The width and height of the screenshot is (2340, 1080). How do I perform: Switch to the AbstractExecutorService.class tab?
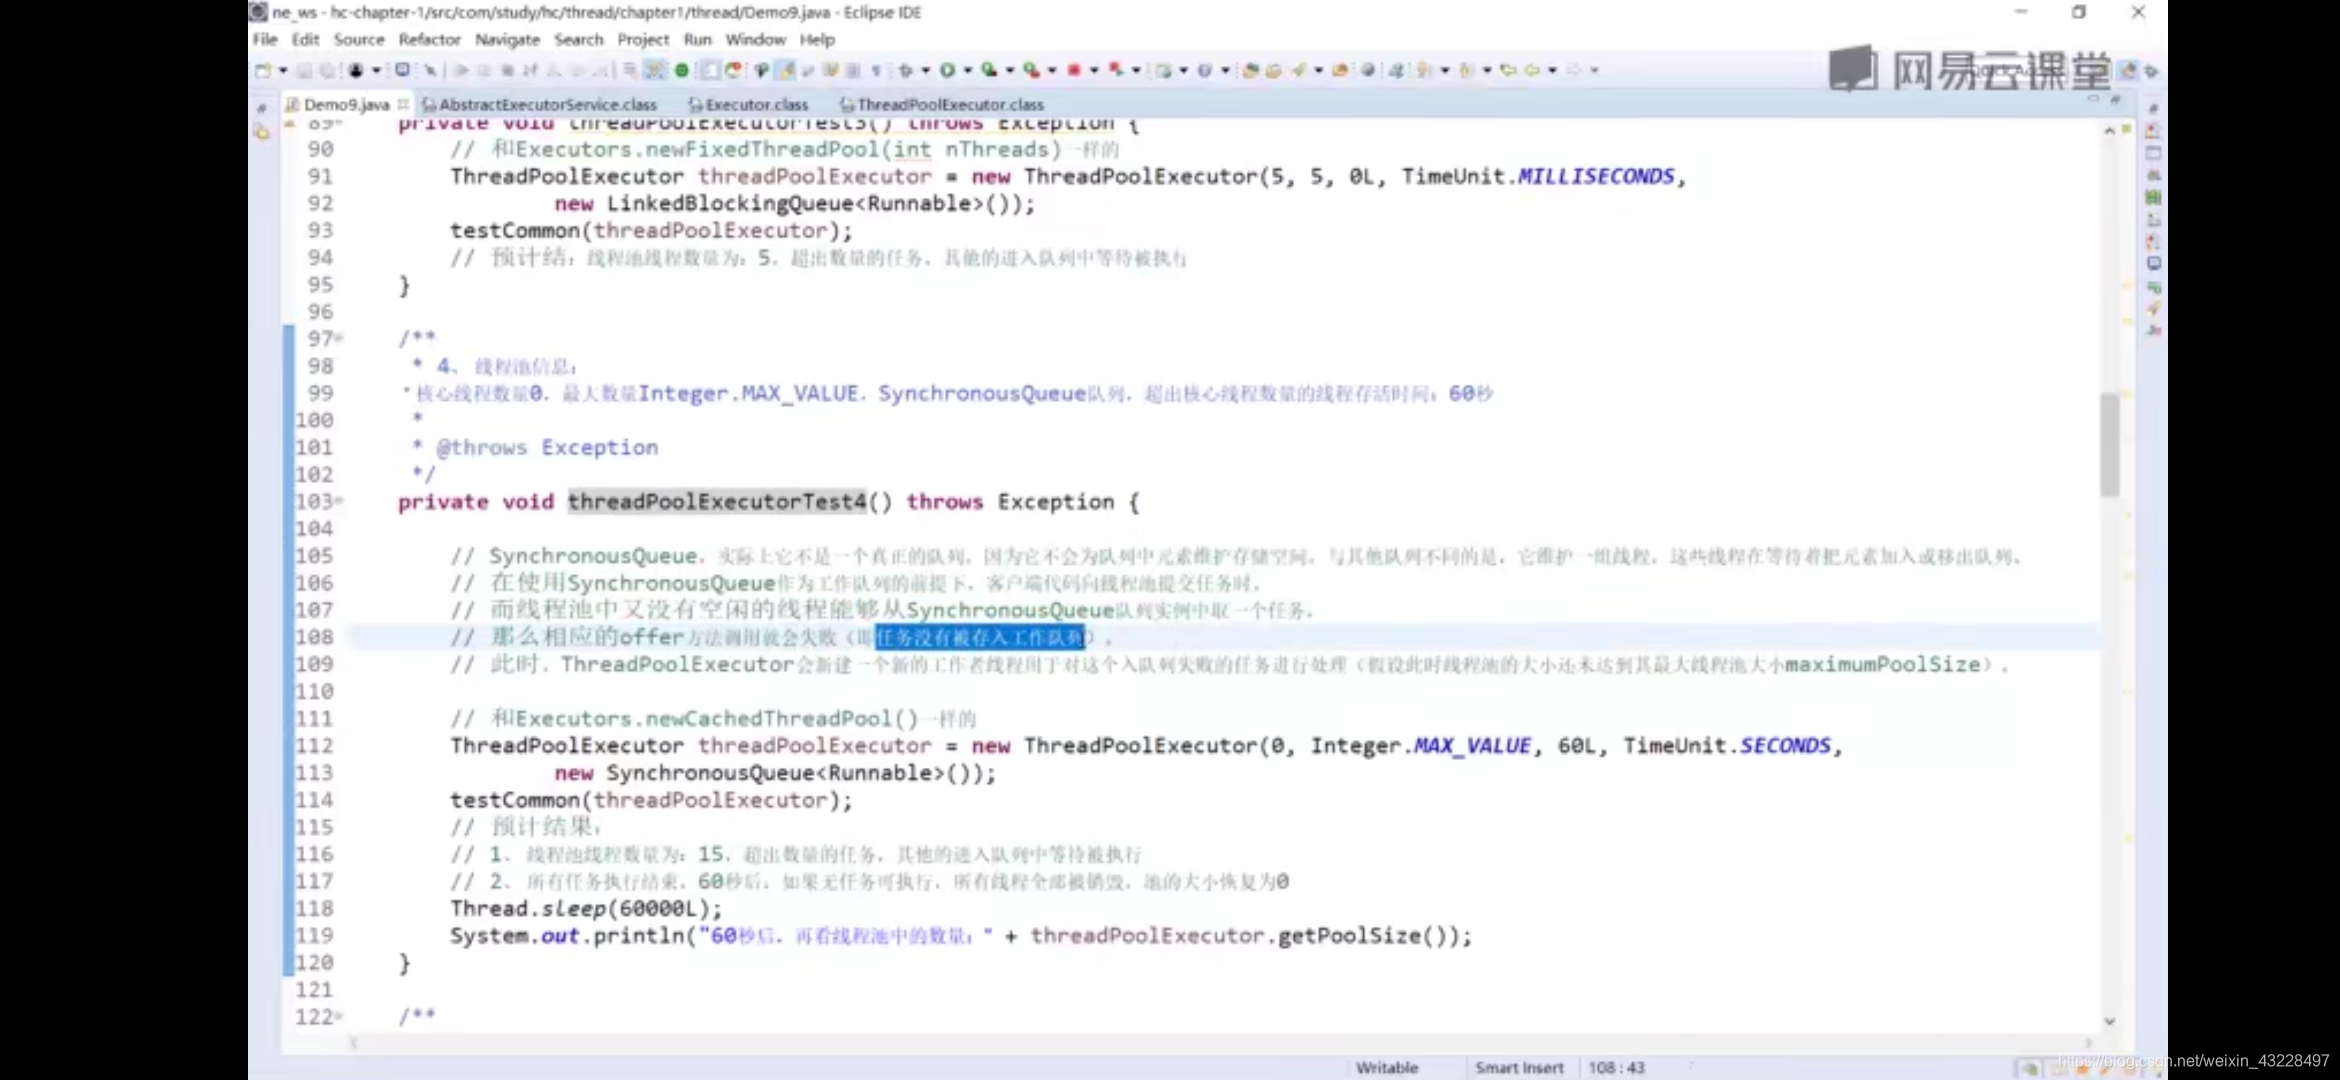[x=540, y=104]
